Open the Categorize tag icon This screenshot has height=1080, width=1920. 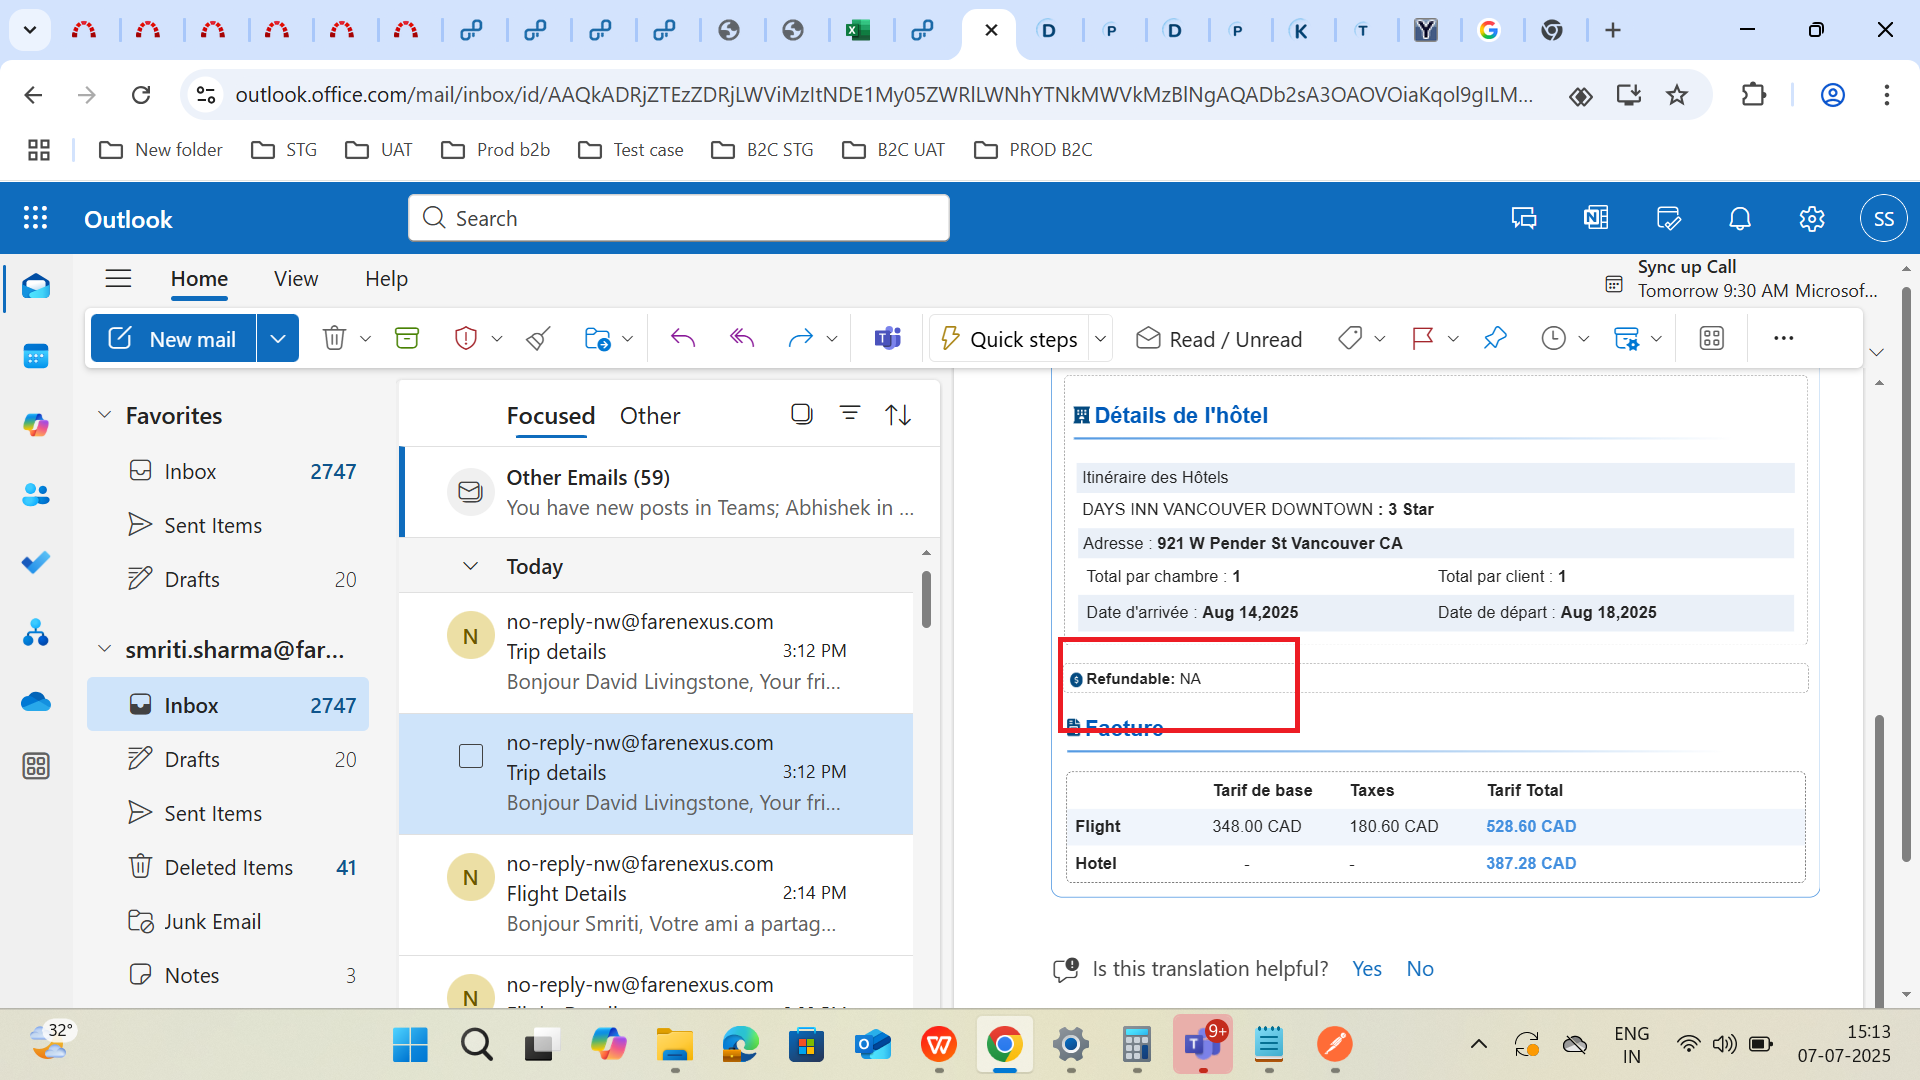coord(1350,339)
